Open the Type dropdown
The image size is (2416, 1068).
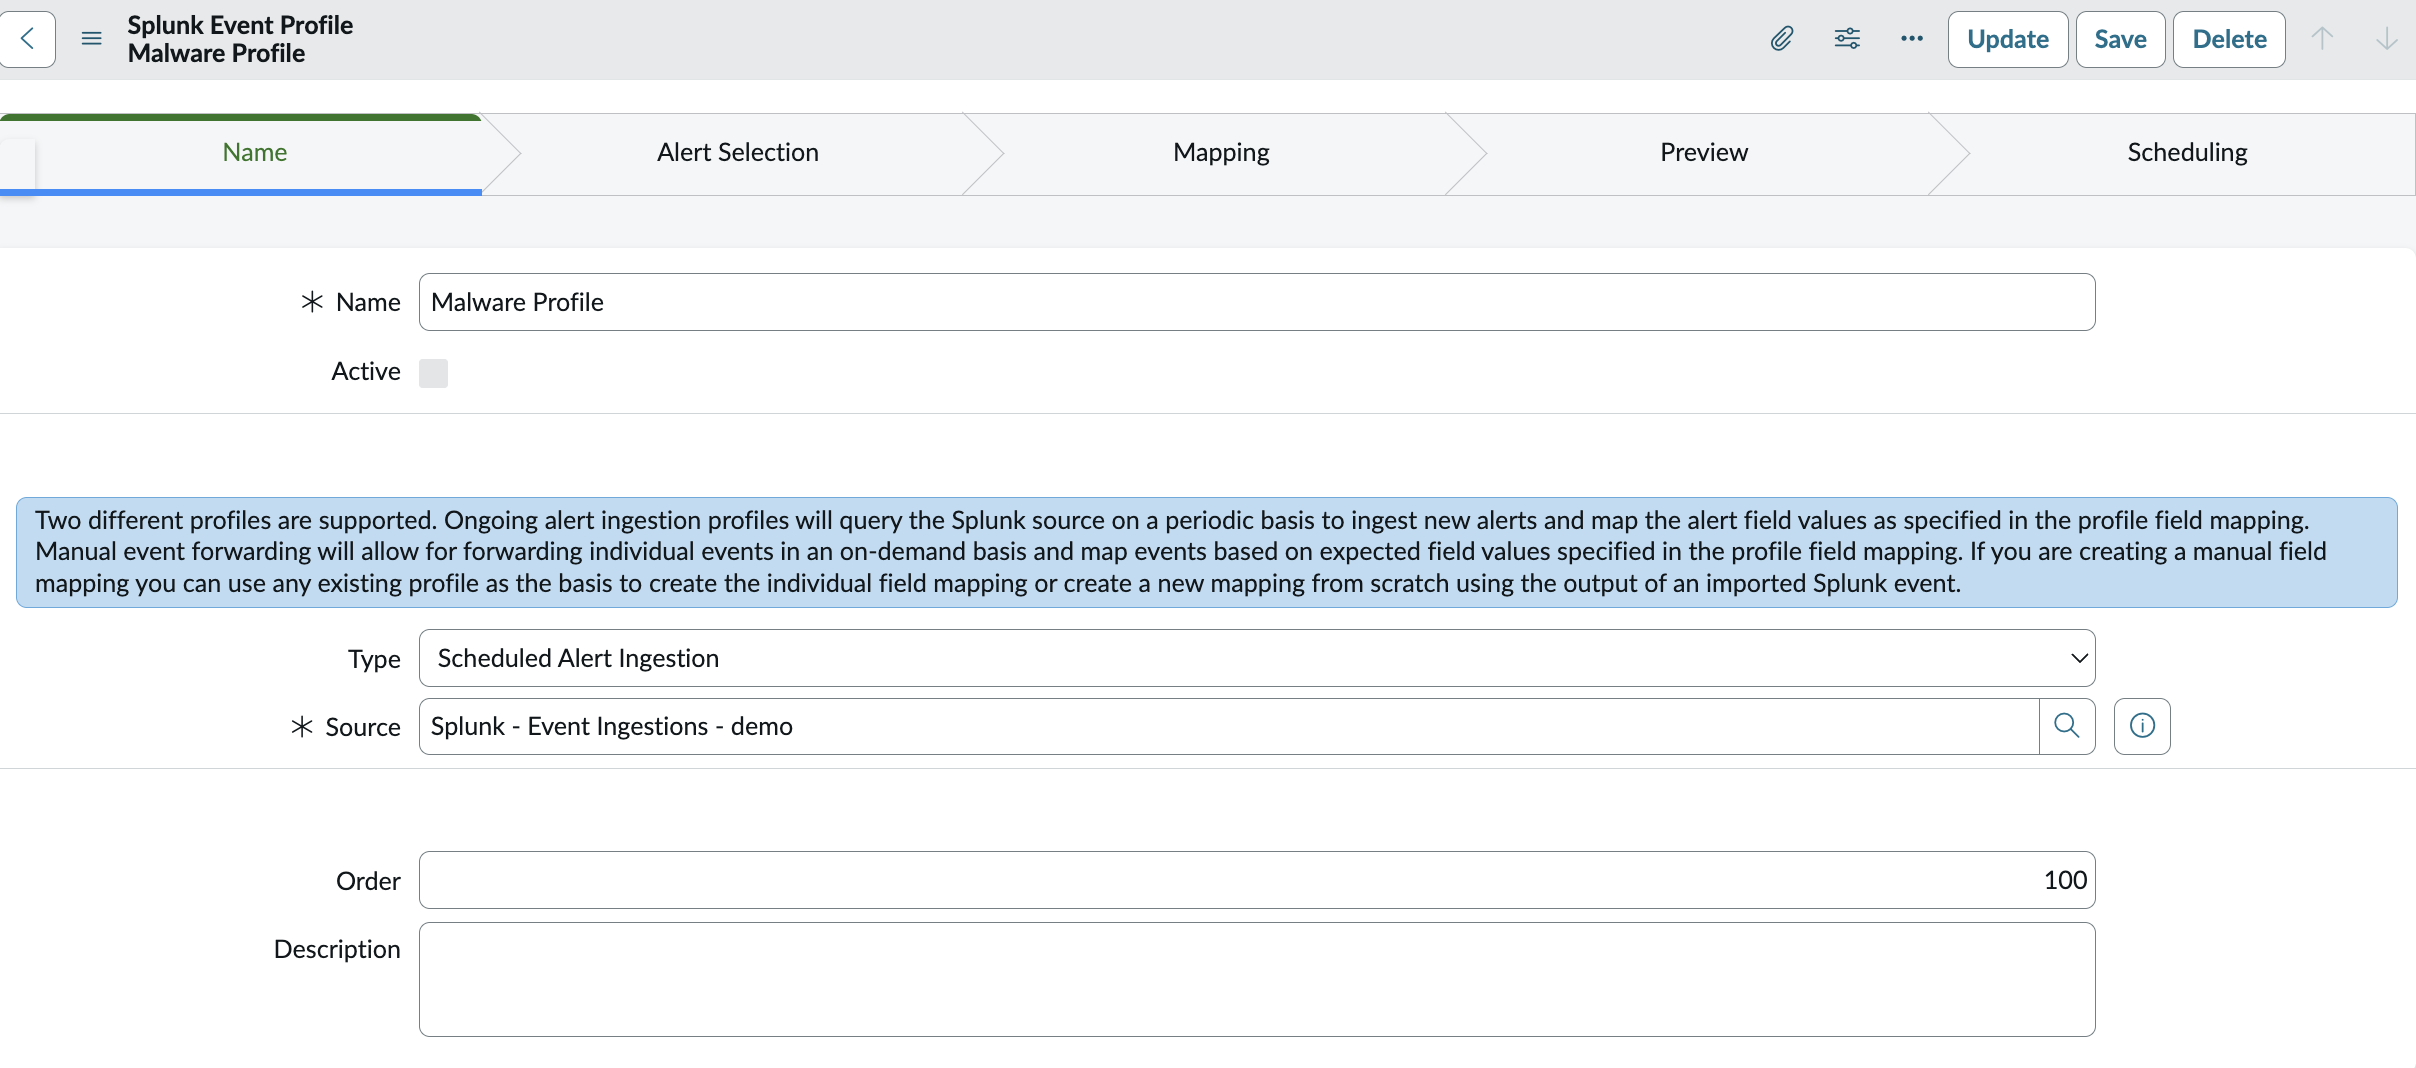[1257, 658]
